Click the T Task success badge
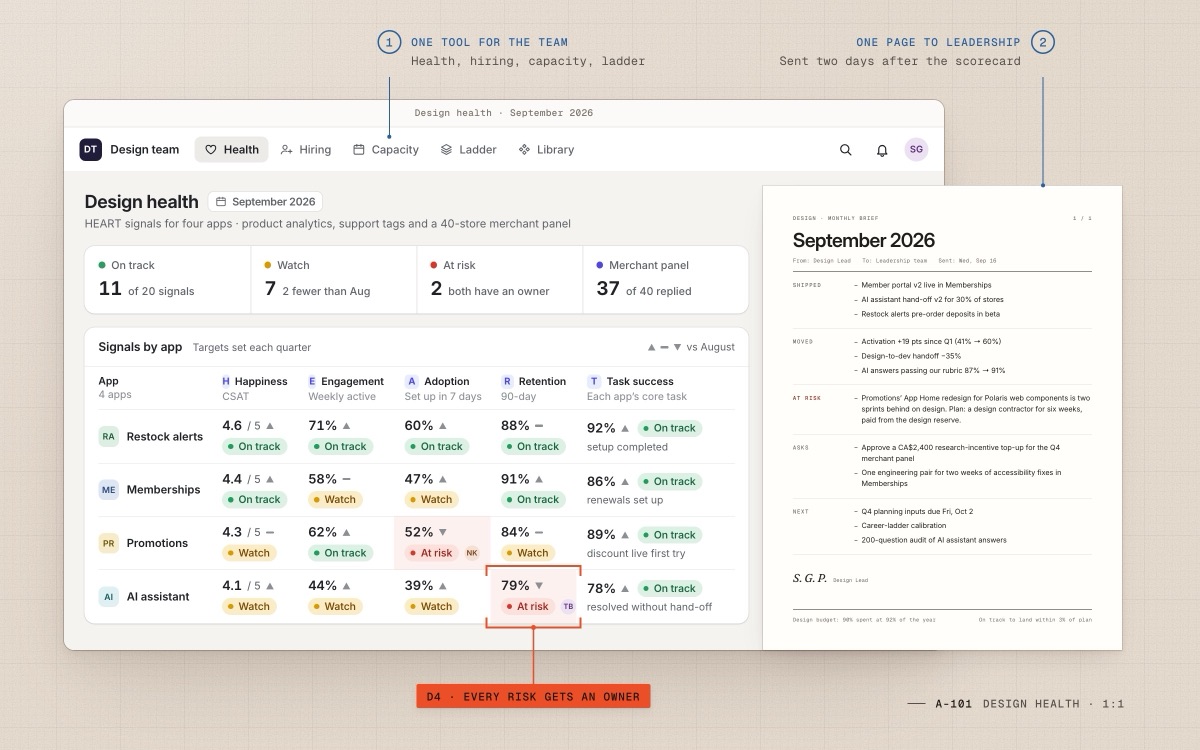 (594, 381)
